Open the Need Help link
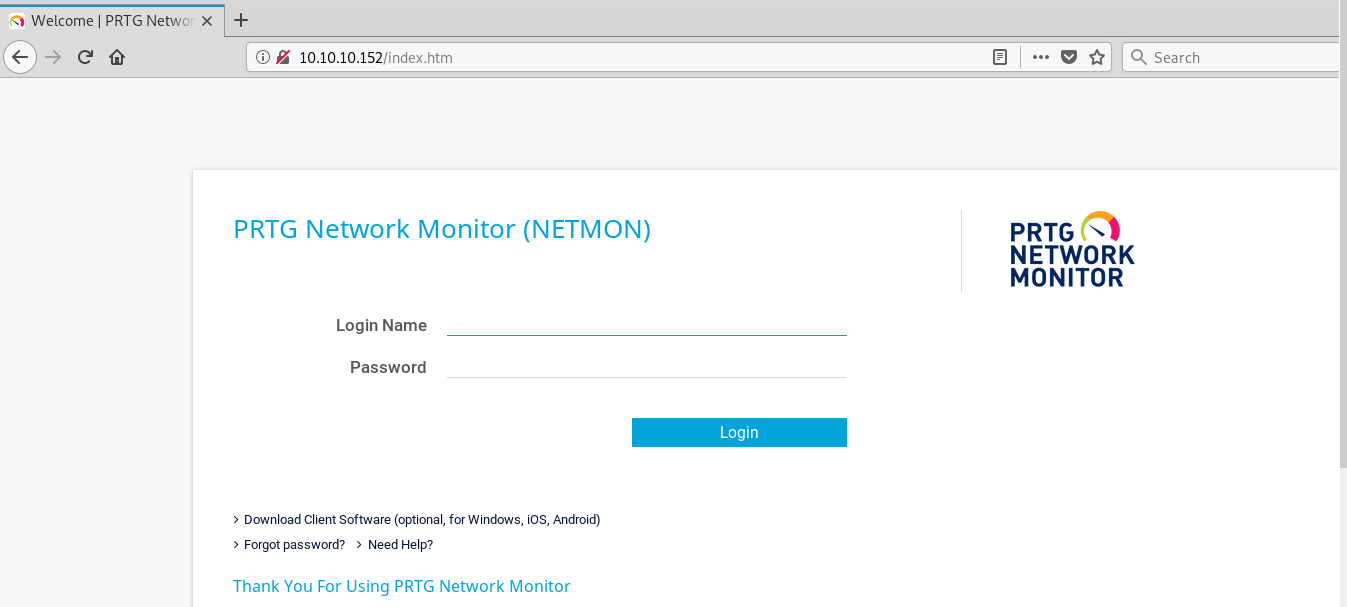This screenshot has width=1347, height=607. 400,545
